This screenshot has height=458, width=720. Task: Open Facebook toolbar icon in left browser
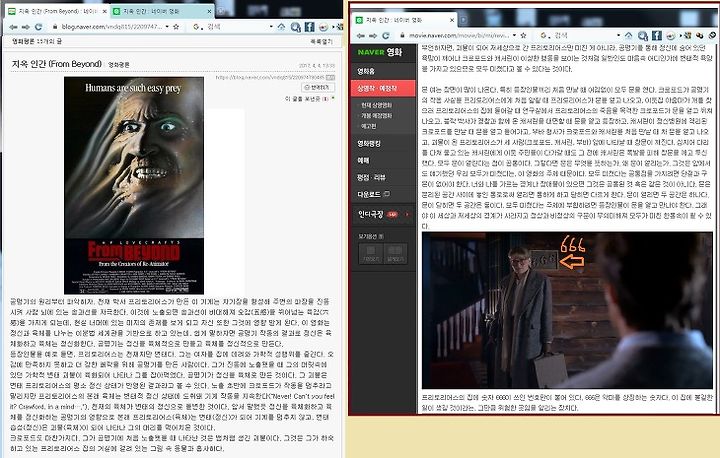tap(310, 27)
